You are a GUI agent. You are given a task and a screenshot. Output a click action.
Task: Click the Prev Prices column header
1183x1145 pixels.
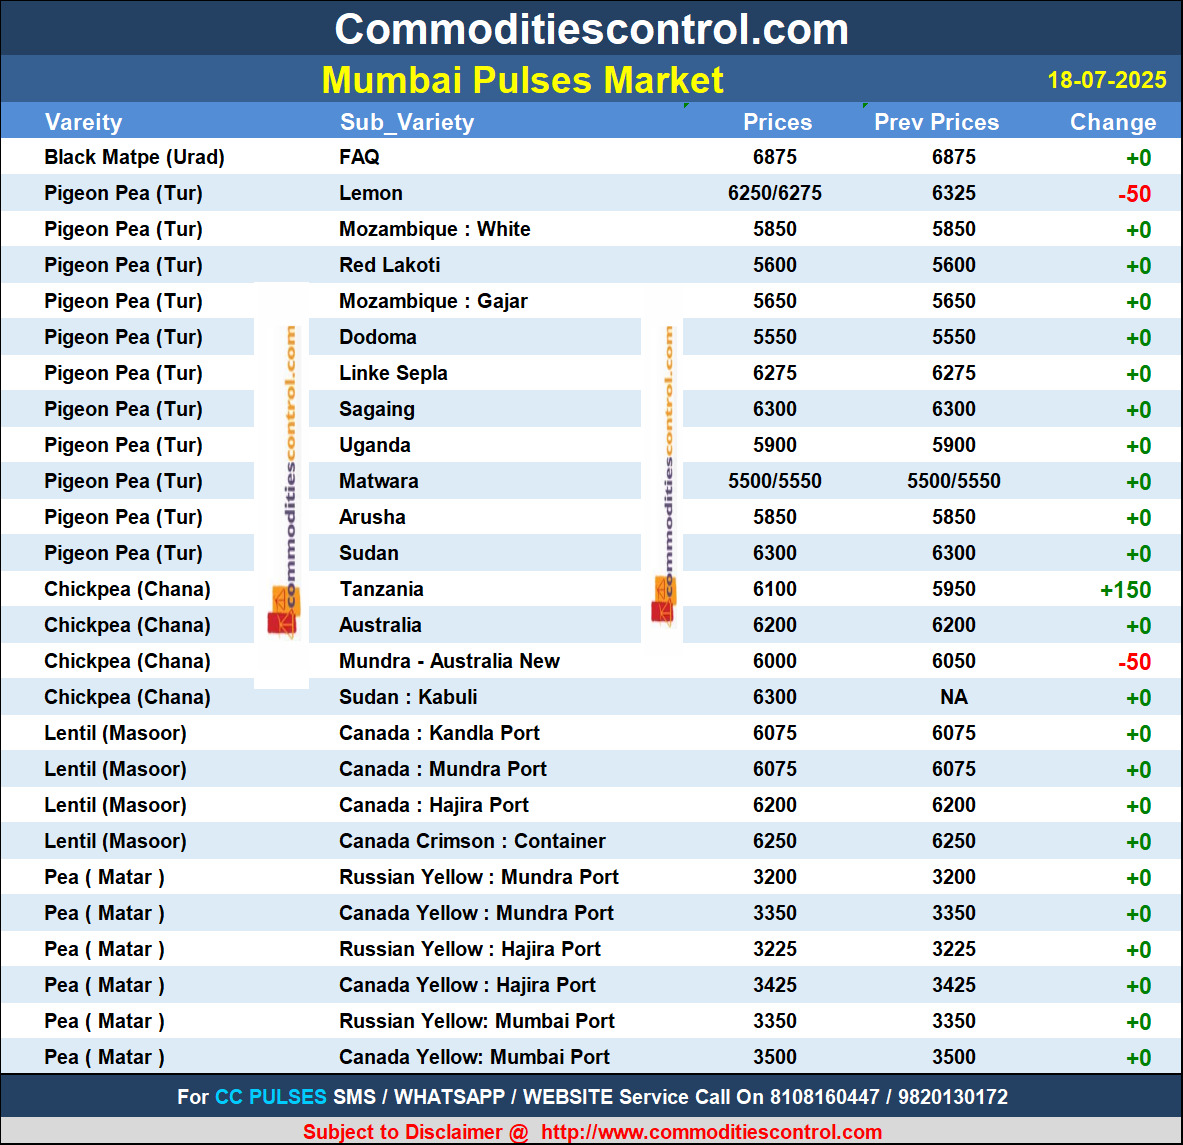[x=936, y=122]
